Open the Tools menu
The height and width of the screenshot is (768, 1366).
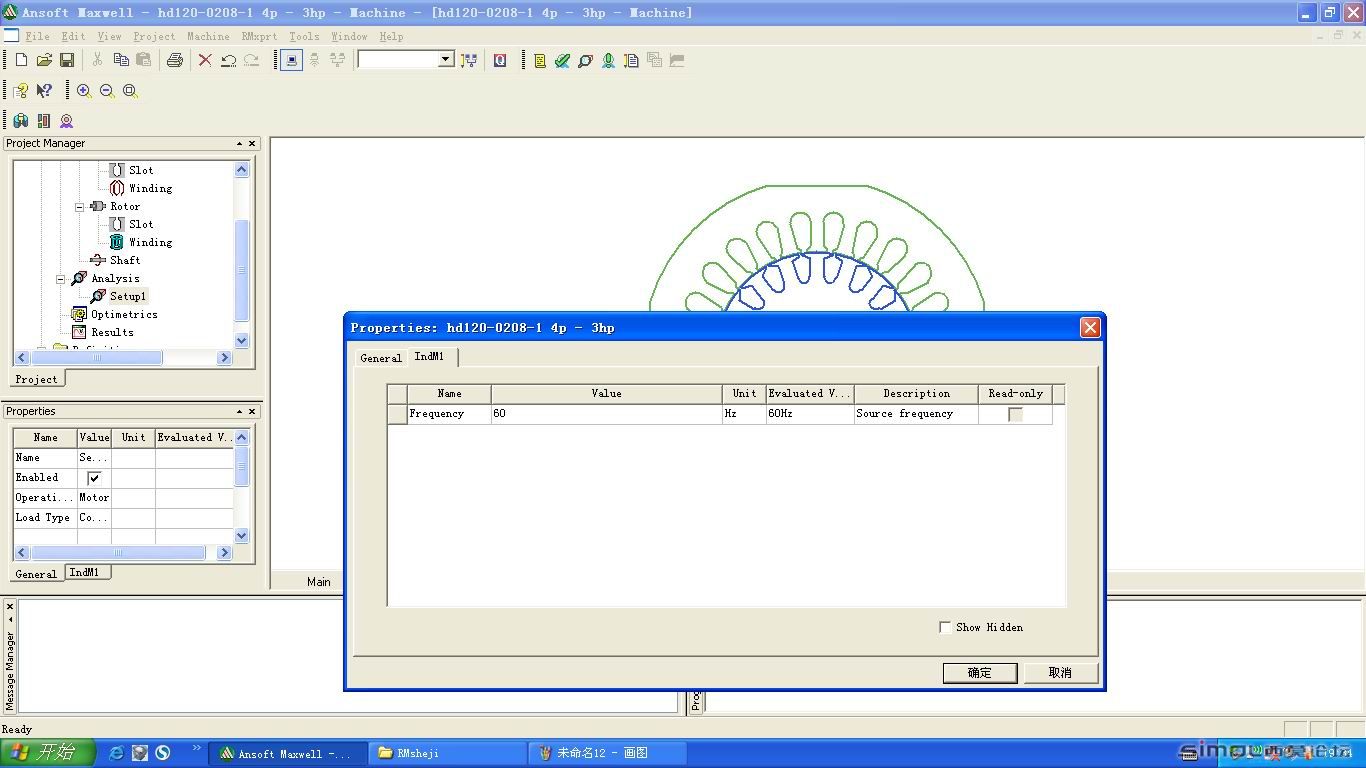click(x=304, y=36)
